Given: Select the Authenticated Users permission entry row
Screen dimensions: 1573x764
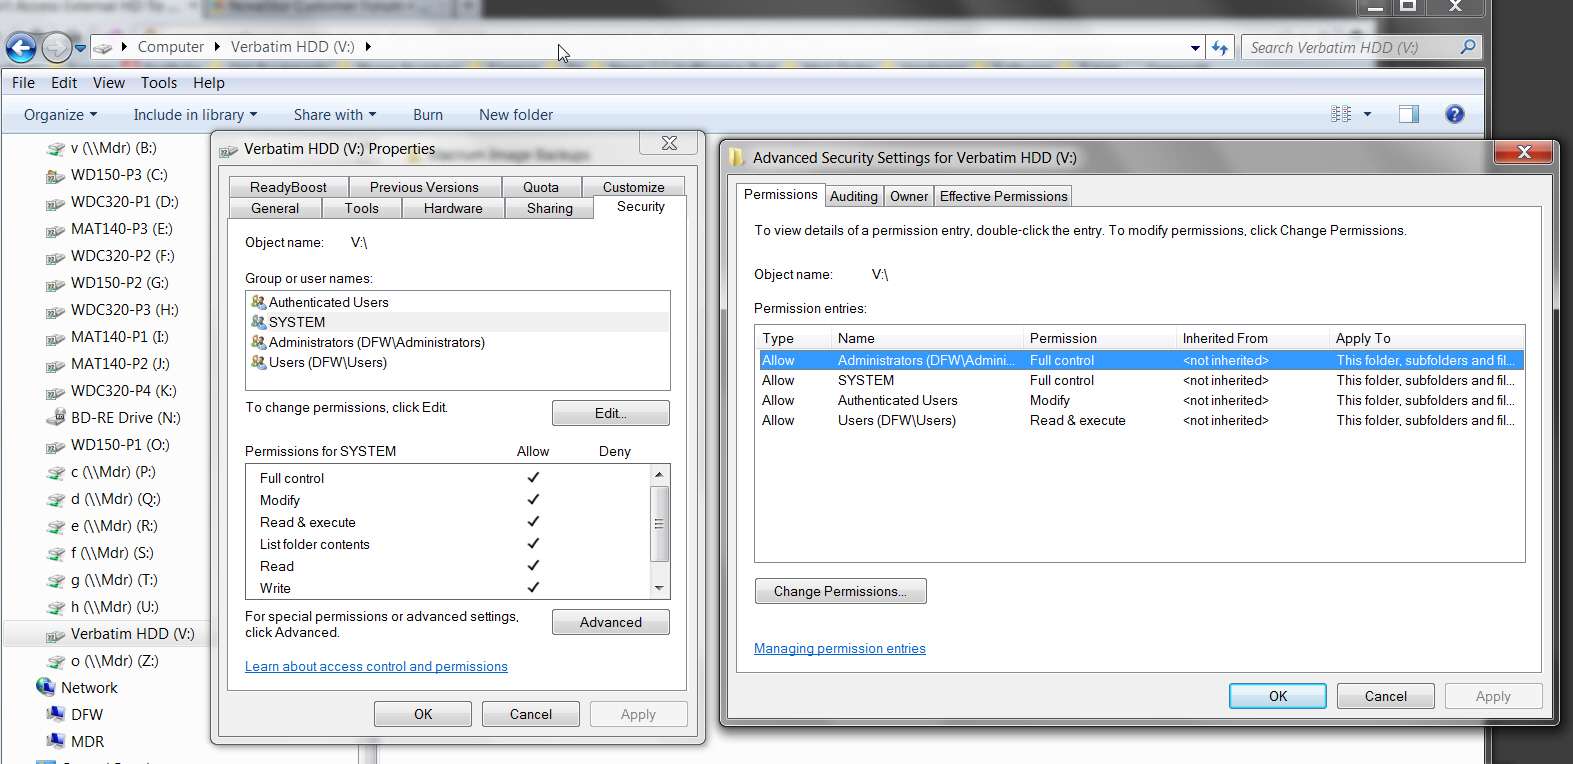Looking at the screenshot, I should click(1140, 400).
